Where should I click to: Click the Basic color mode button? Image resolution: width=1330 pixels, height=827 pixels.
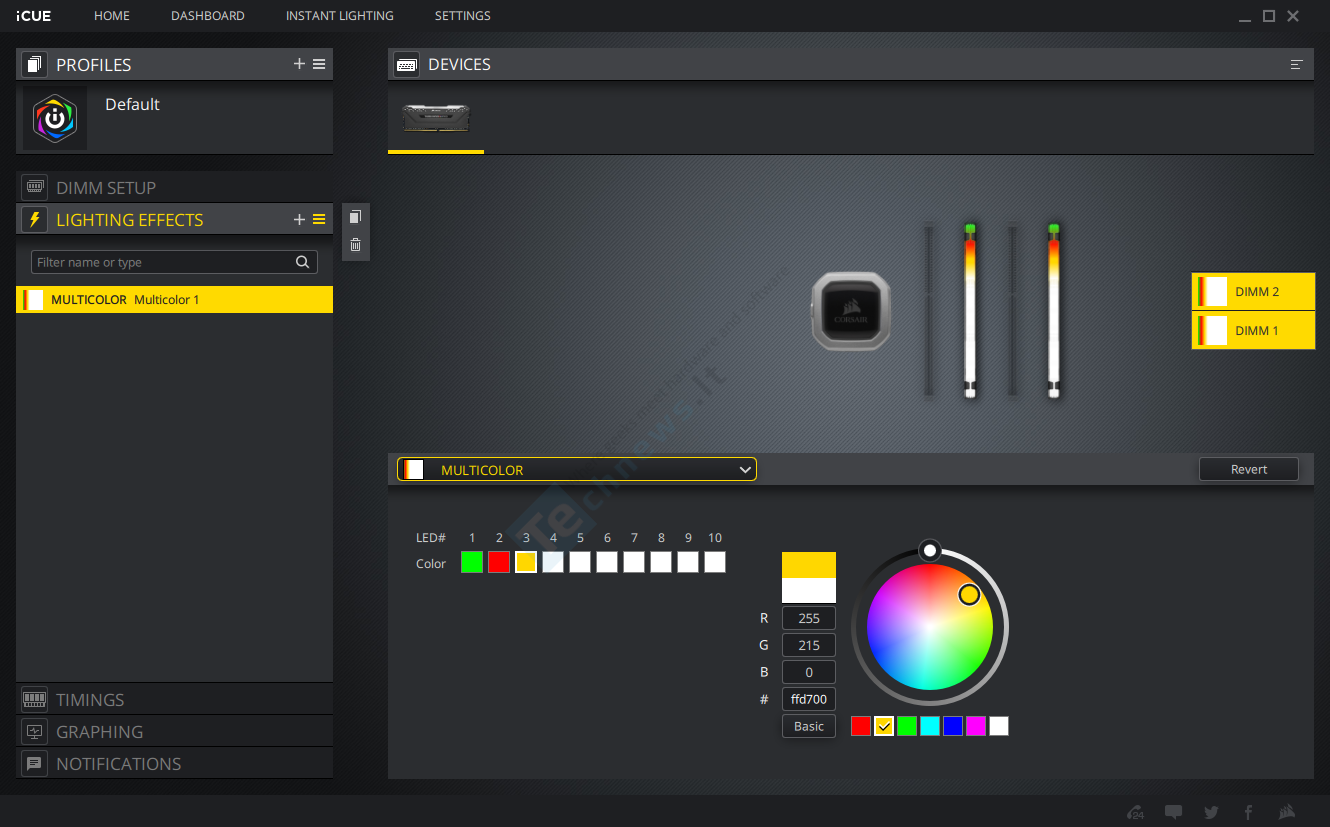click(809, 726)
